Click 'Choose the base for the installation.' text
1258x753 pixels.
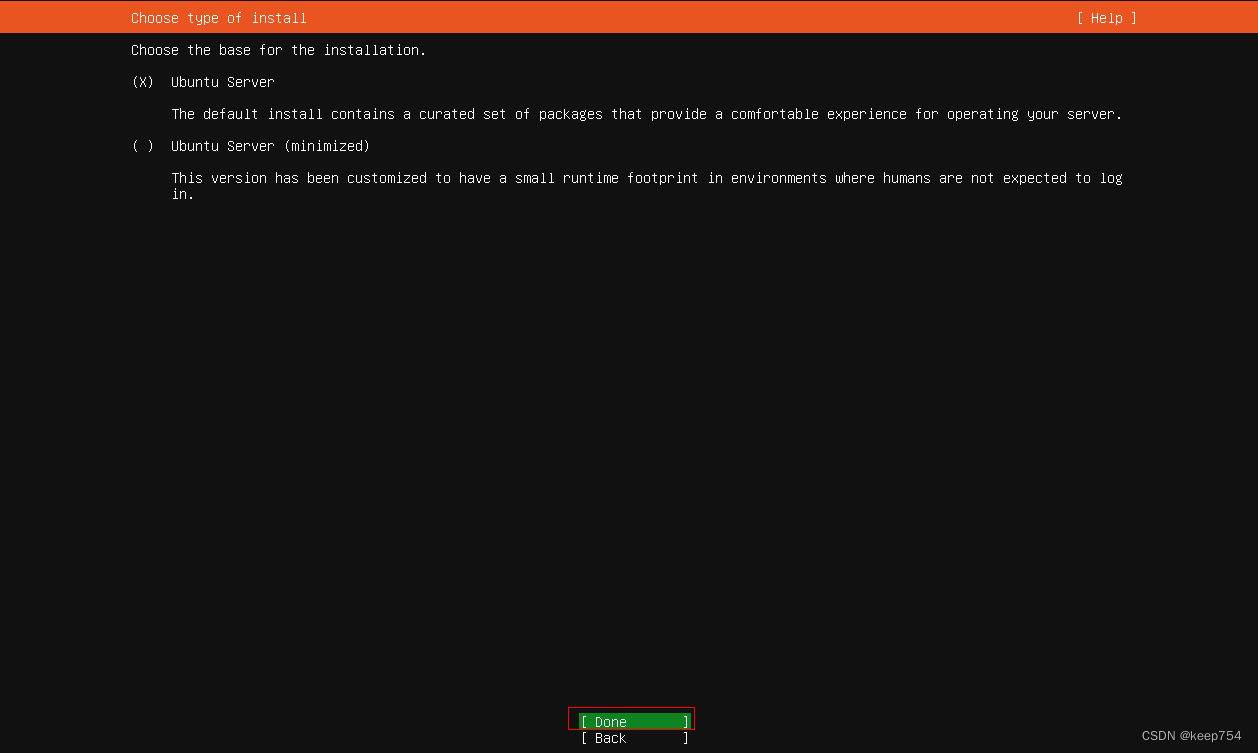click(278, 50)
